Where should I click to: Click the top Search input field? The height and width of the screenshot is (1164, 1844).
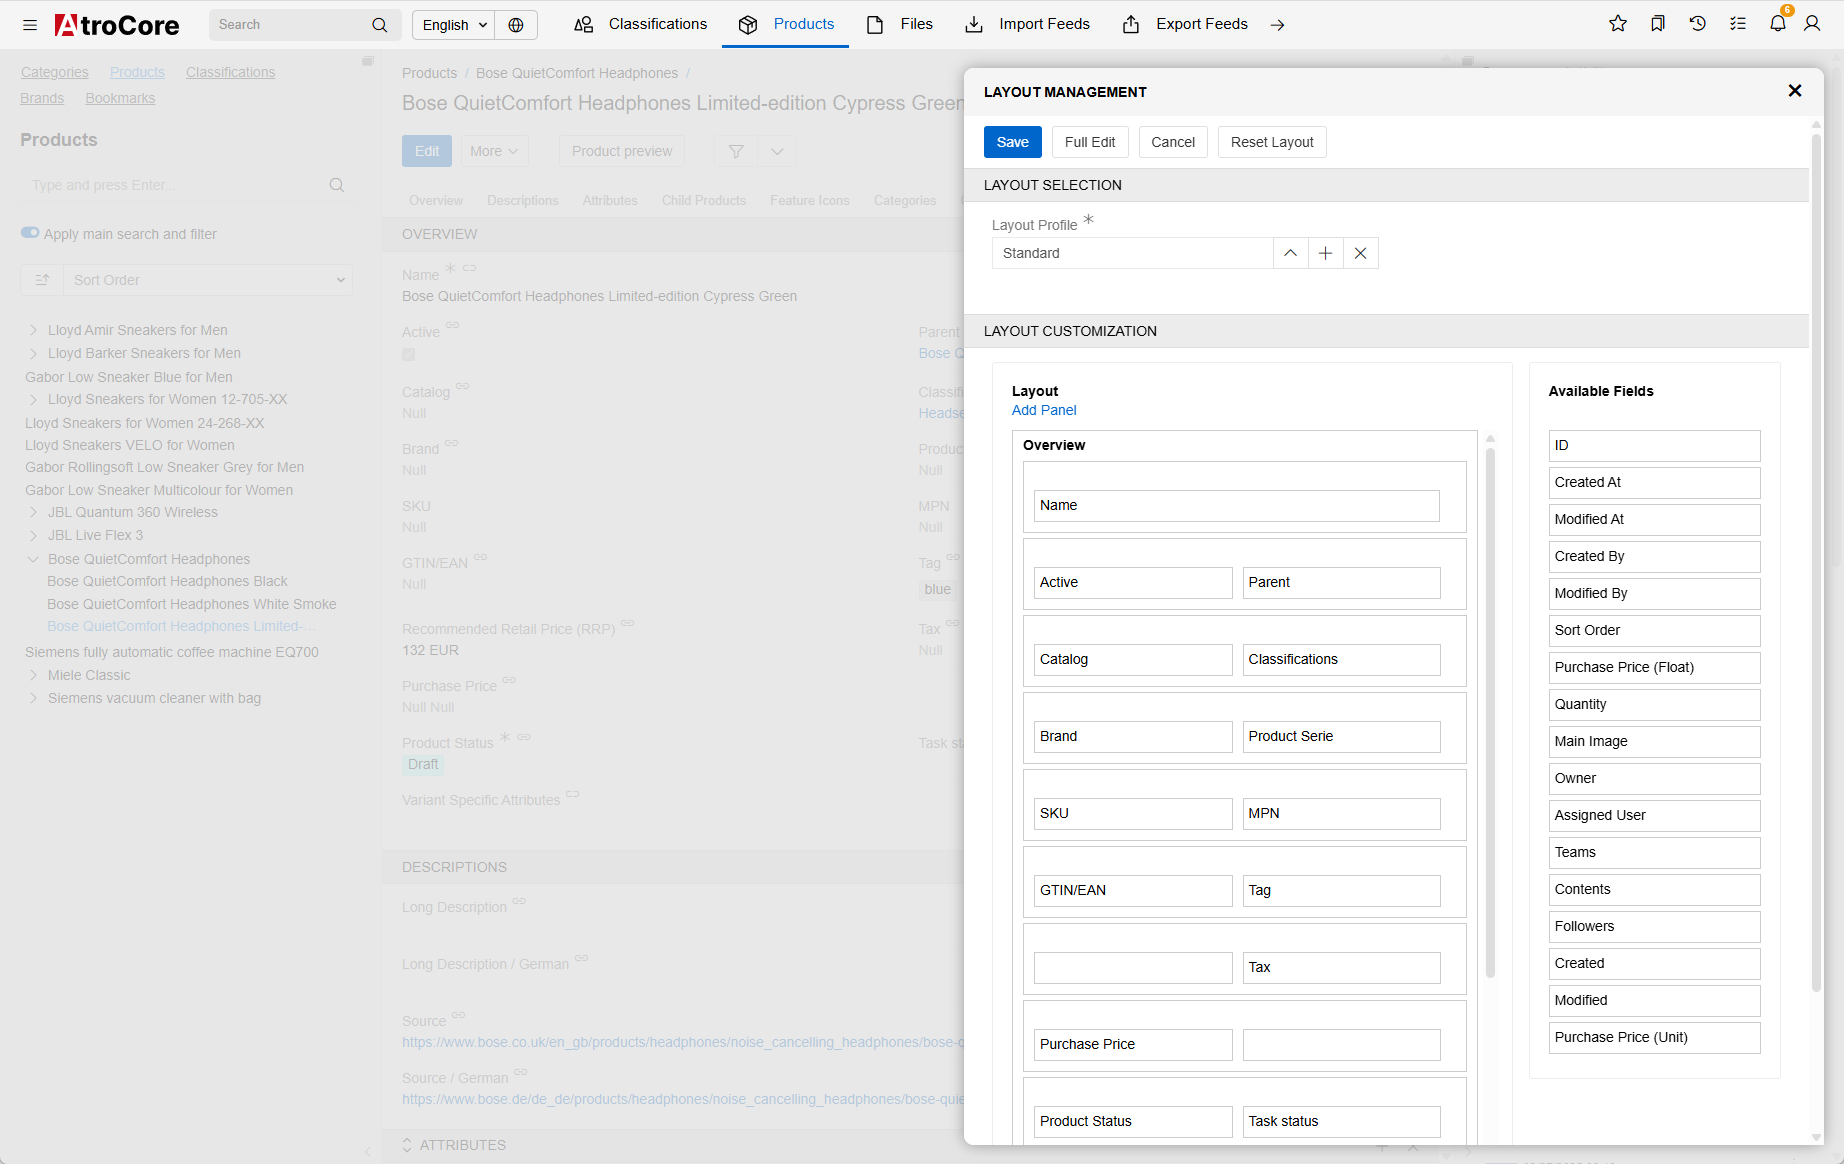289,25
